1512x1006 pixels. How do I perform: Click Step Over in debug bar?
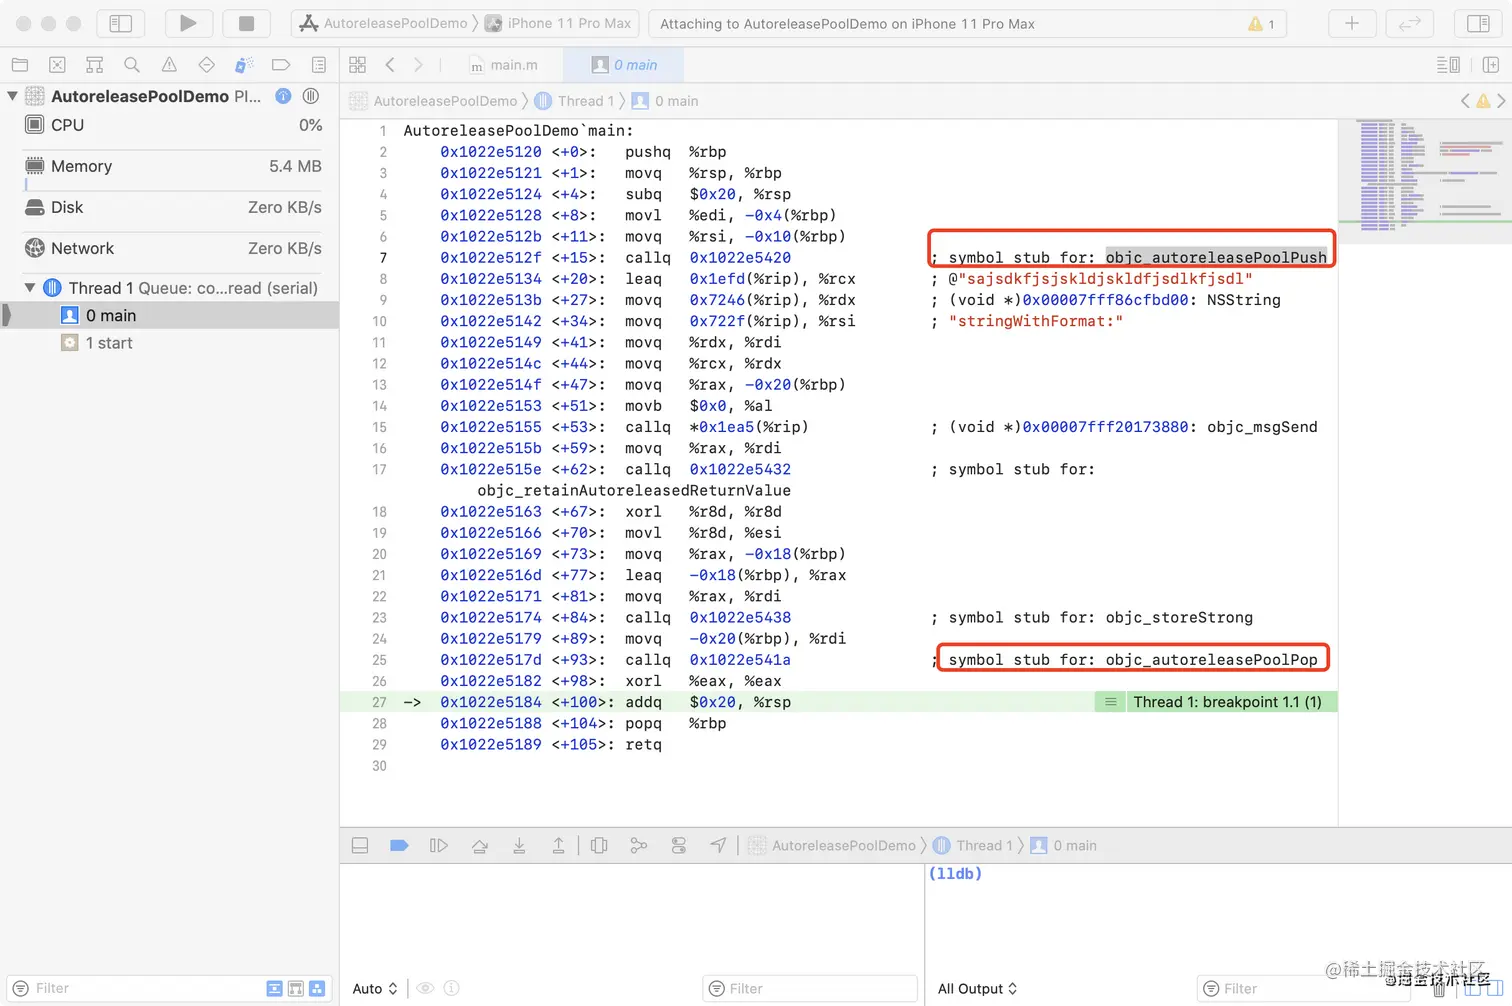pyautogui.click(x=479, y=846)
